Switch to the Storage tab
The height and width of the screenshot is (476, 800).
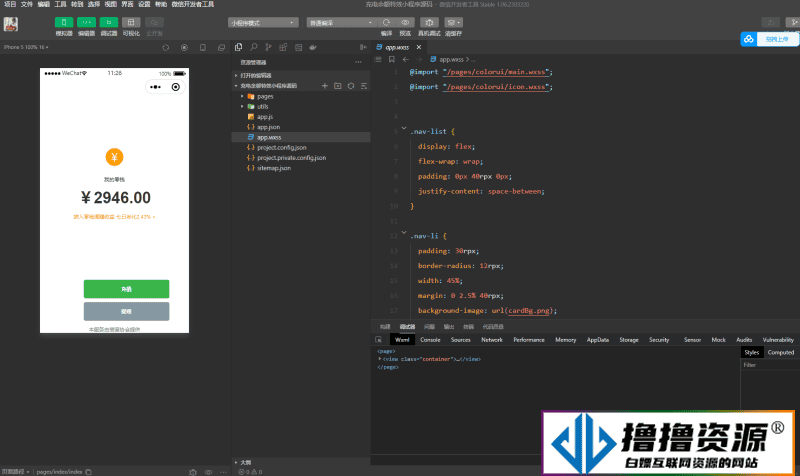click(x=629, y=339)
